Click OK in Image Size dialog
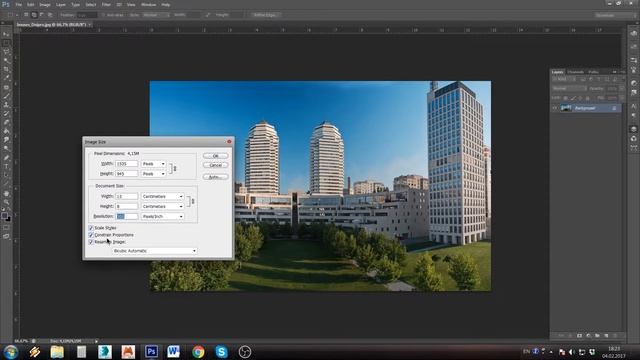640x360 pixels. pyautogui.click(x=216, y=156)
